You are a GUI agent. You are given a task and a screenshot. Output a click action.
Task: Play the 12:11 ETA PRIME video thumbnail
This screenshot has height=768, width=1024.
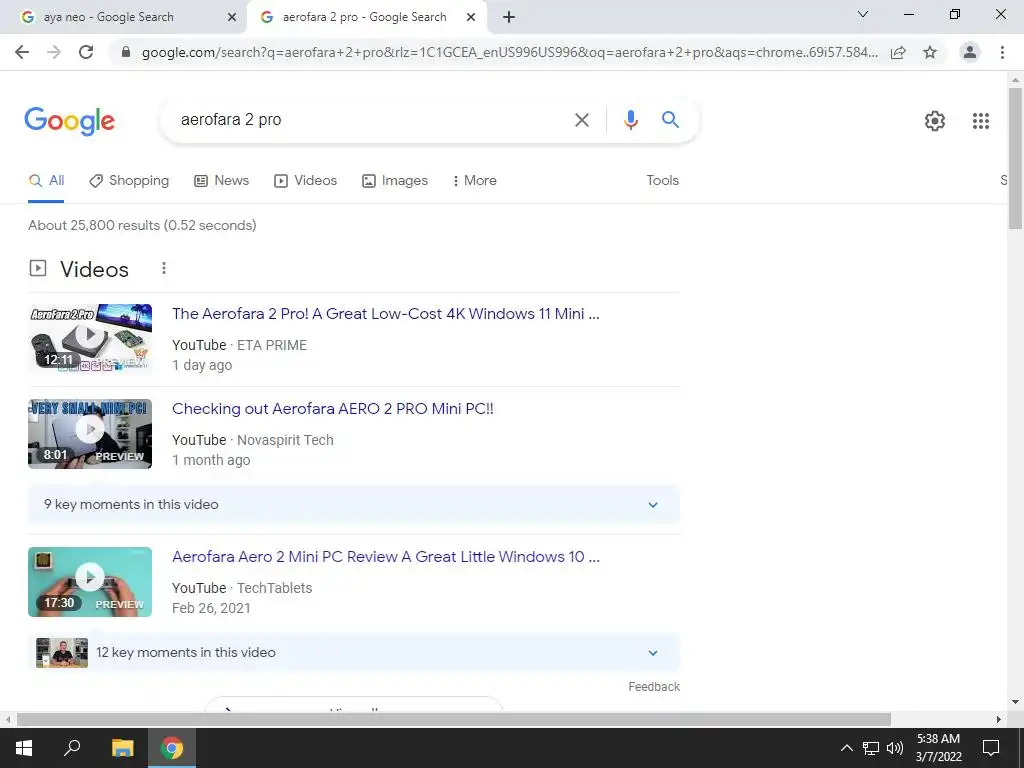coord(90,338)
